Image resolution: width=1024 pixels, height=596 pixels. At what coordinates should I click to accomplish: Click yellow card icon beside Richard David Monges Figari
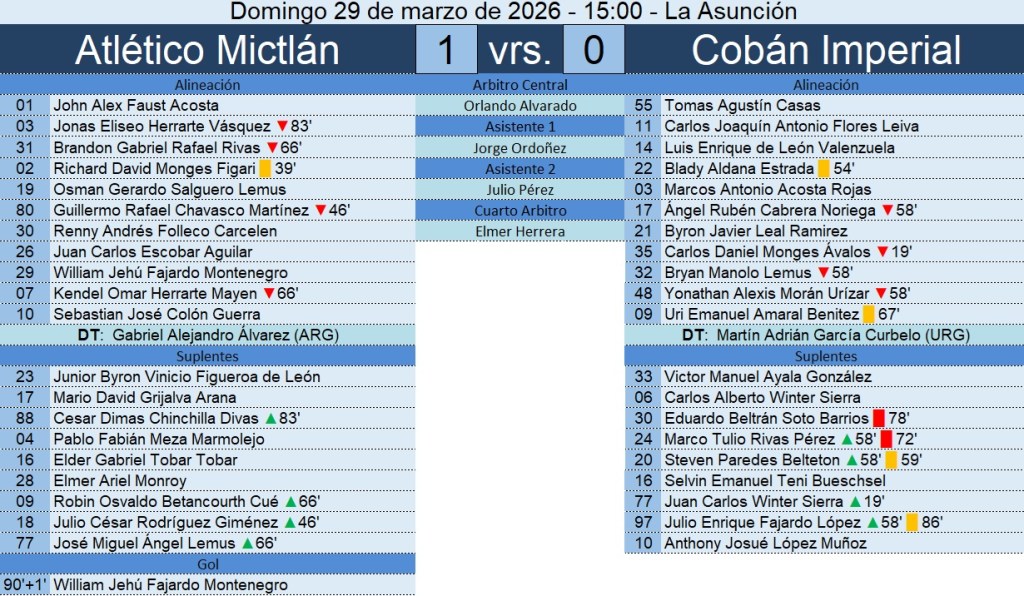coord(265,169)
